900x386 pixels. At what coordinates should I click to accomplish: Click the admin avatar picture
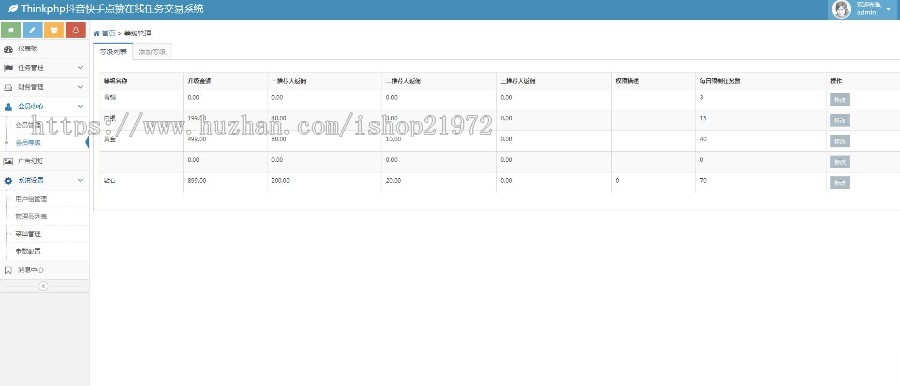[841, 9]
